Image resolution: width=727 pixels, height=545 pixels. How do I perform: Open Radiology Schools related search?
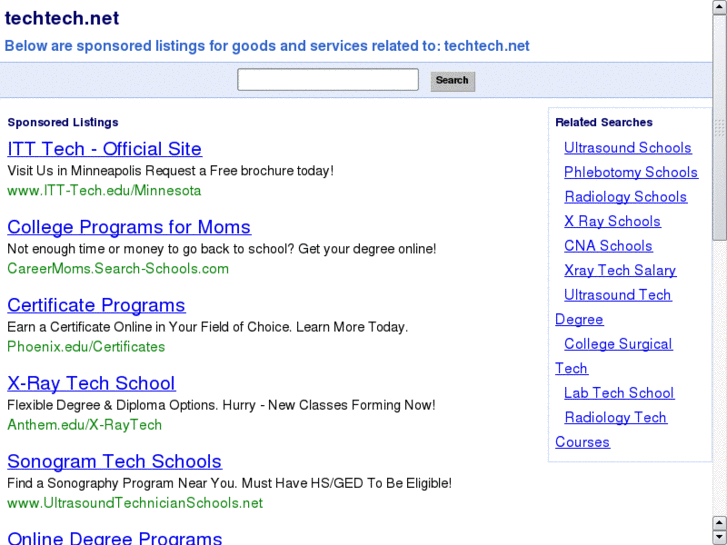[625, 197]
